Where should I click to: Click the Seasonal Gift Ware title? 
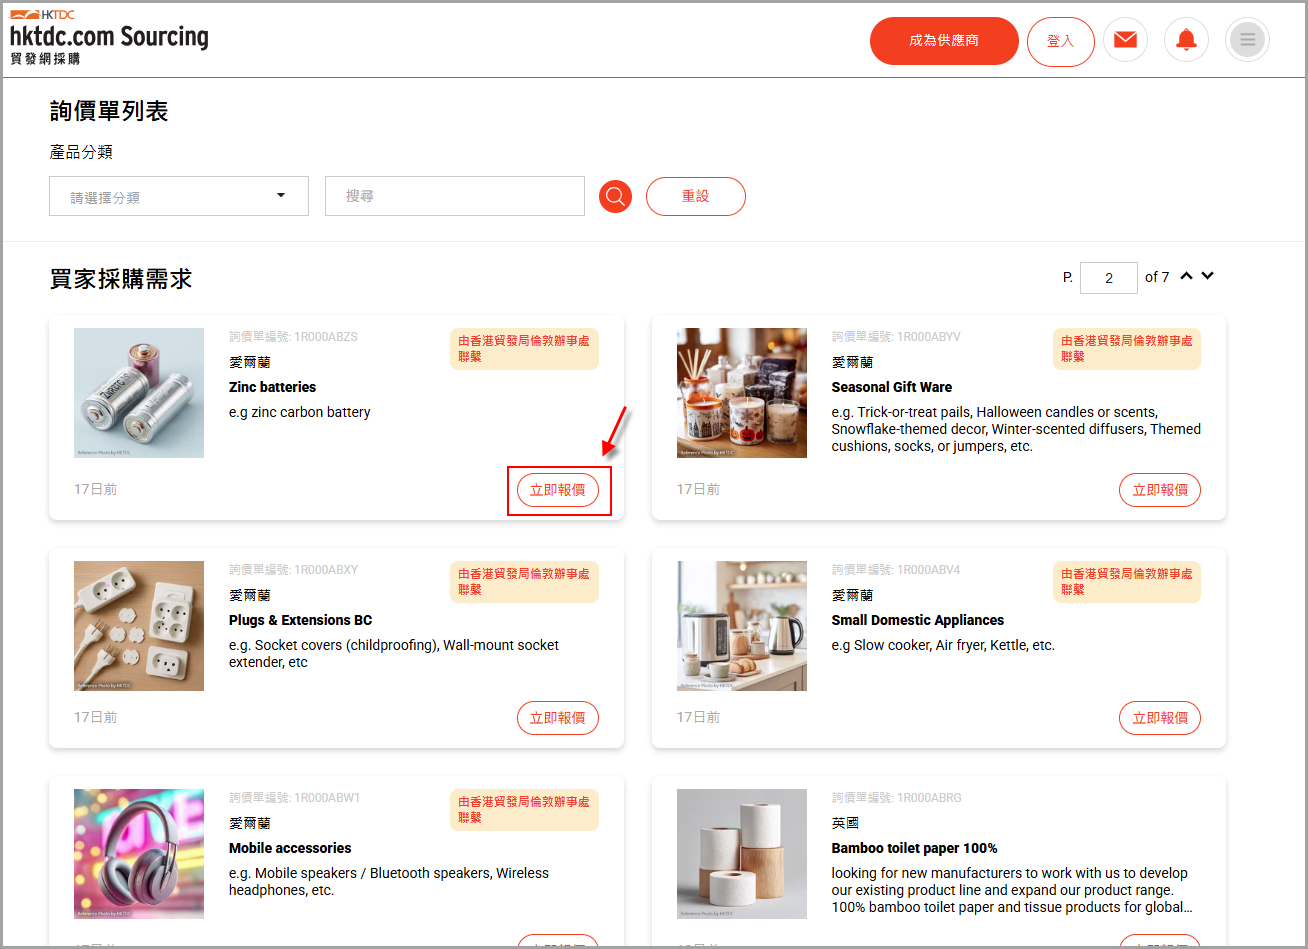(892, 387)
